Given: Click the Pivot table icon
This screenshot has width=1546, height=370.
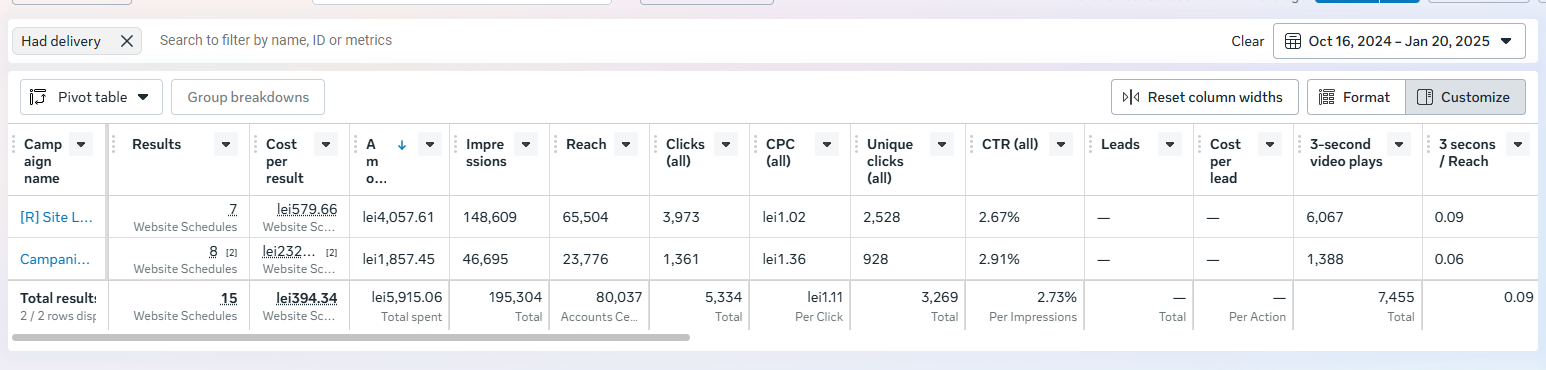Looking at the screenshot, I should [39, 97].
